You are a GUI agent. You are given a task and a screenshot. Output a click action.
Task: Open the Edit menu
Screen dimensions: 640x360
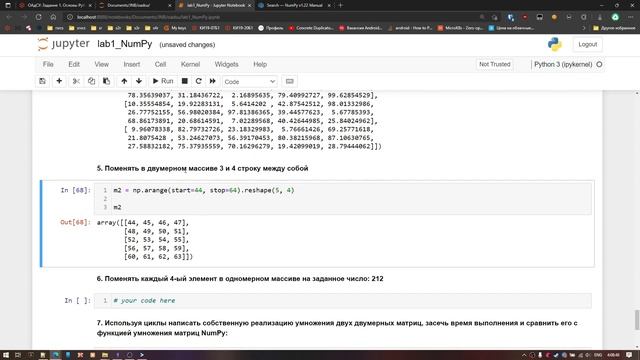[x=74, y=64]
